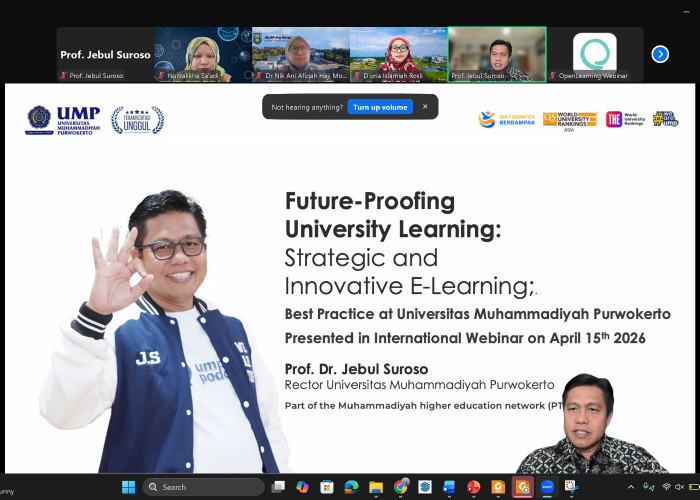
Task: Click the "Future-Proofing University Learning:" slide title
Action: (x=393, y=215)
